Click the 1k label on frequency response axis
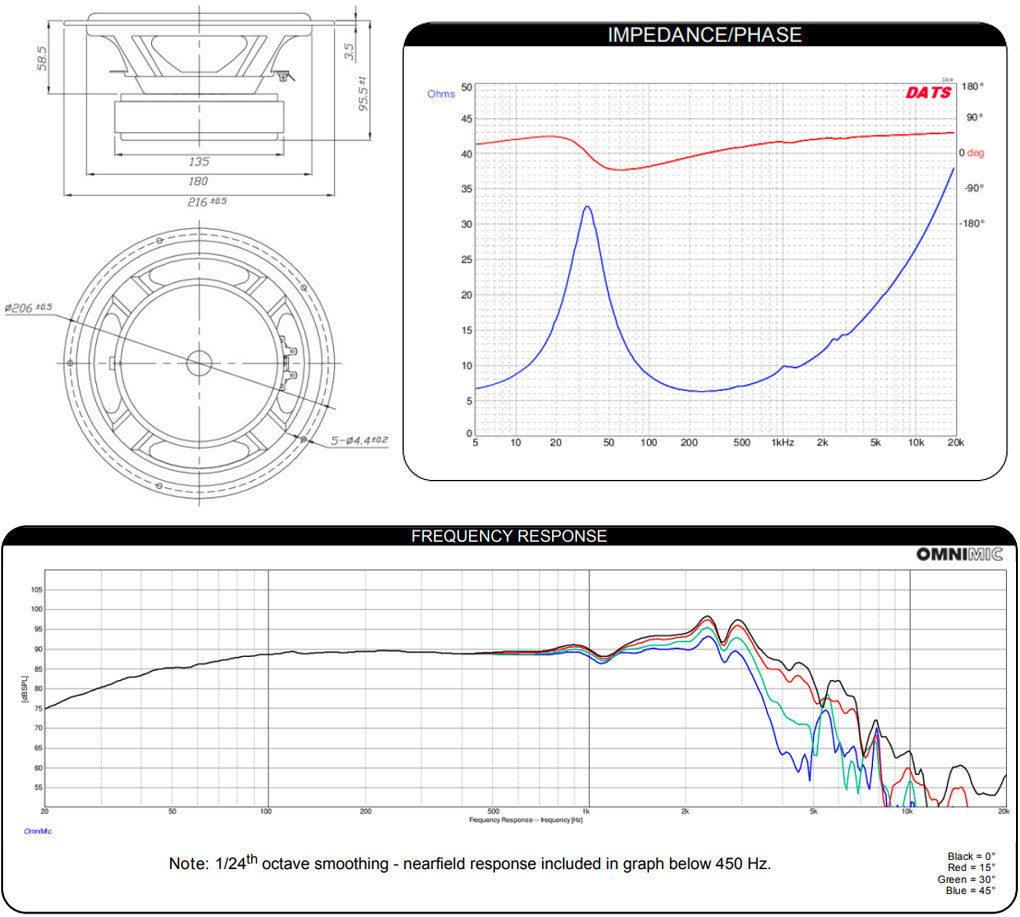 [x=585, y=812]
